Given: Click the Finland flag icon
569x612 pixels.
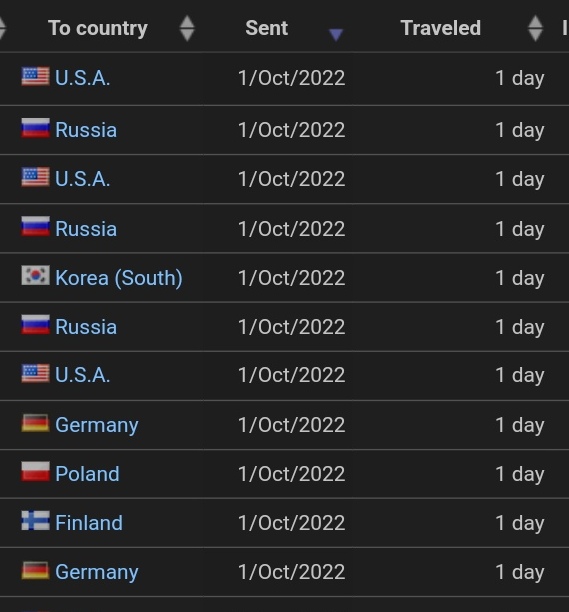Looking at the screenshot, I should pyautogui.click(x=36, y=521).
